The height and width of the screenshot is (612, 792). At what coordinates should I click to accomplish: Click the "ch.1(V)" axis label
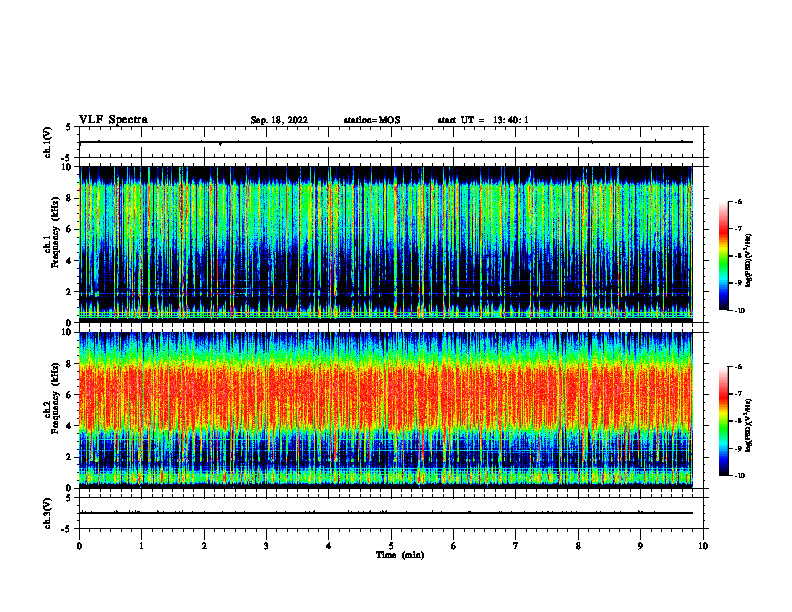click(x=48, y=142)
